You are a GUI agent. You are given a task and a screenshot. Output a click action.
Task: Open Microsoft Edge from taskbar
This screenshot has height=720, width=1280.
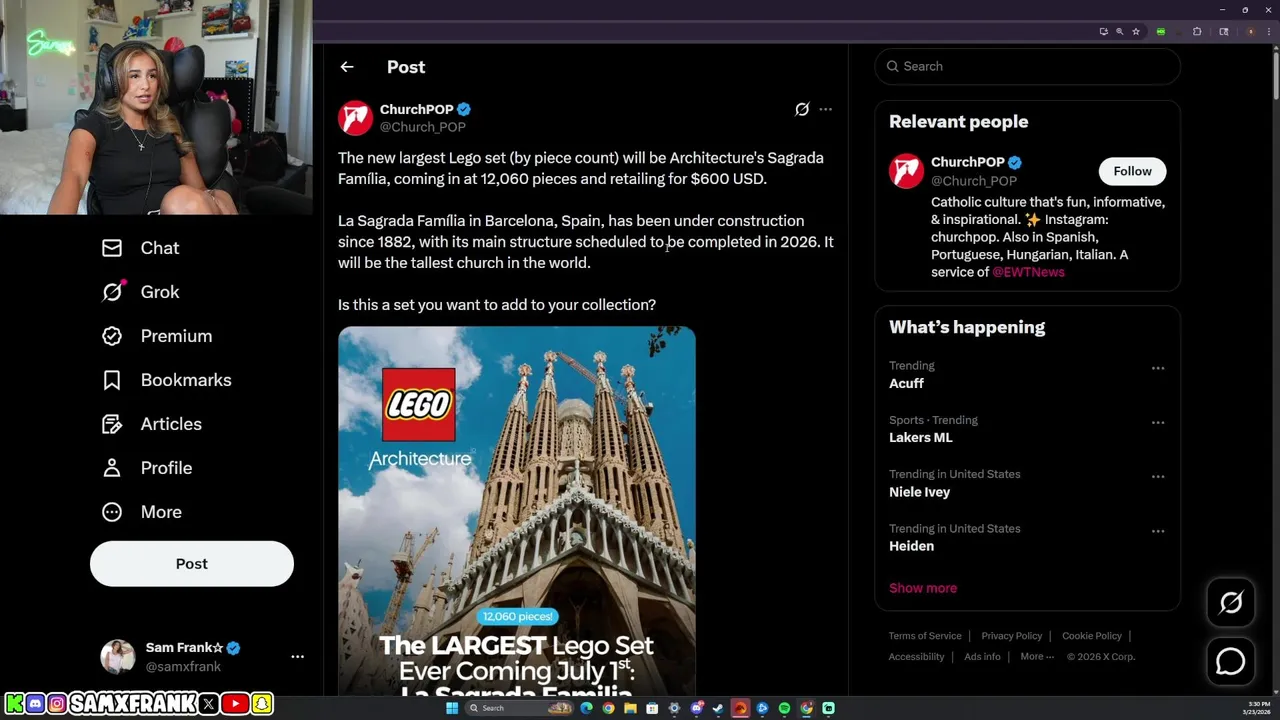tap(586, 708)
